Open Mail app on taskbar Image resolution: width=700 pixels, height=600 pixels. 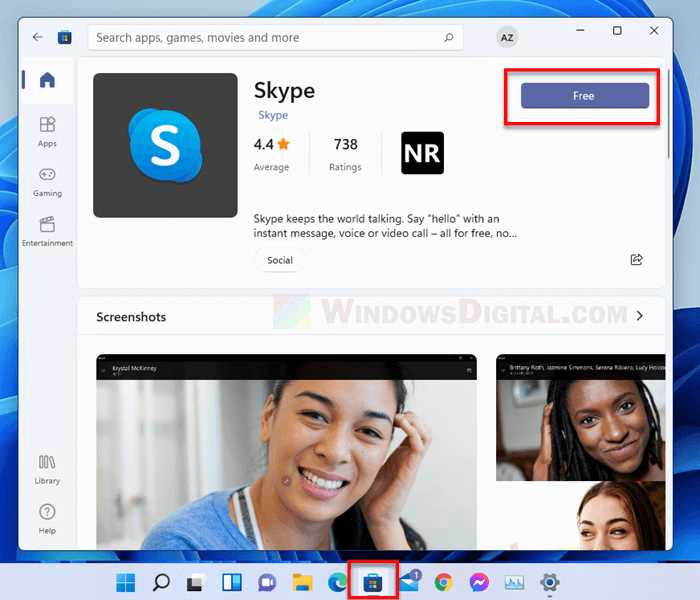point(409,581)
